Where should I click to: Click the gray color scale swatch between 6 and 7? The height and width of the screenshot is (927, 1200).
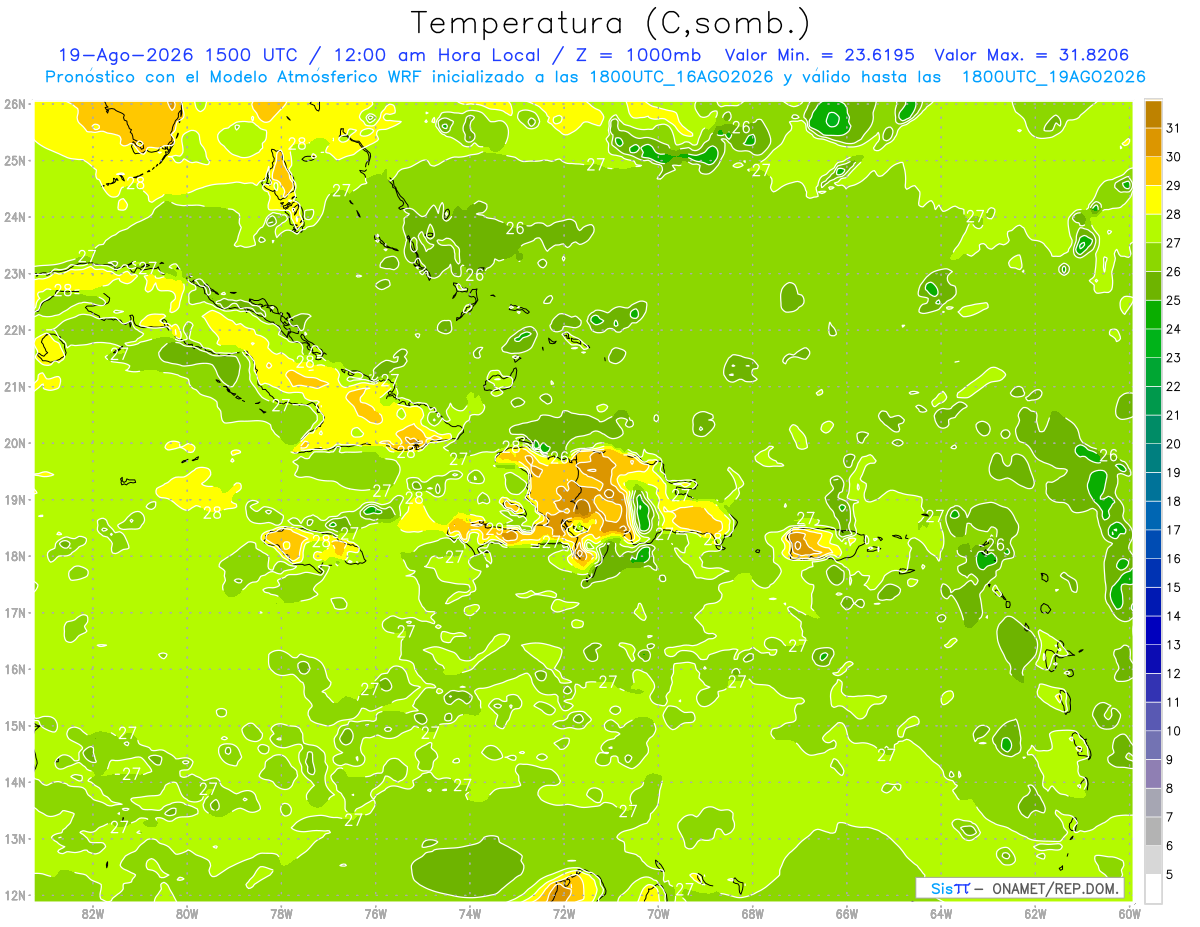point(1153,831)
